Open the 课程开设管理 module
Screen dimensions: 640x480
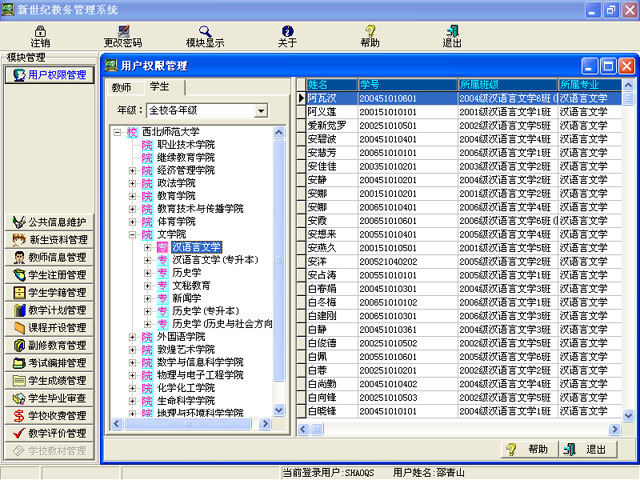[x=49, y=327]
